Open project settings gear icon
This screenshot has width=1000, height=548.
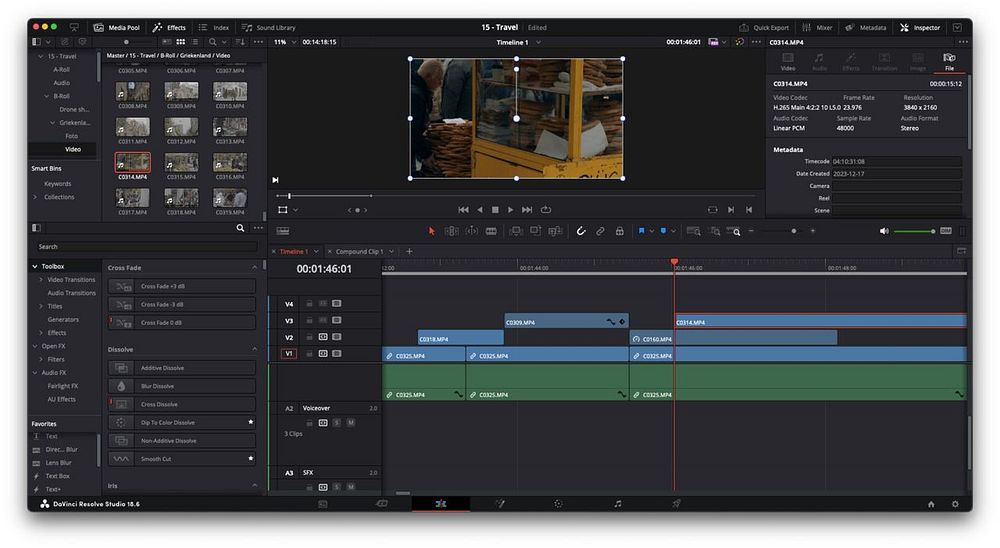tap(954, 504)
